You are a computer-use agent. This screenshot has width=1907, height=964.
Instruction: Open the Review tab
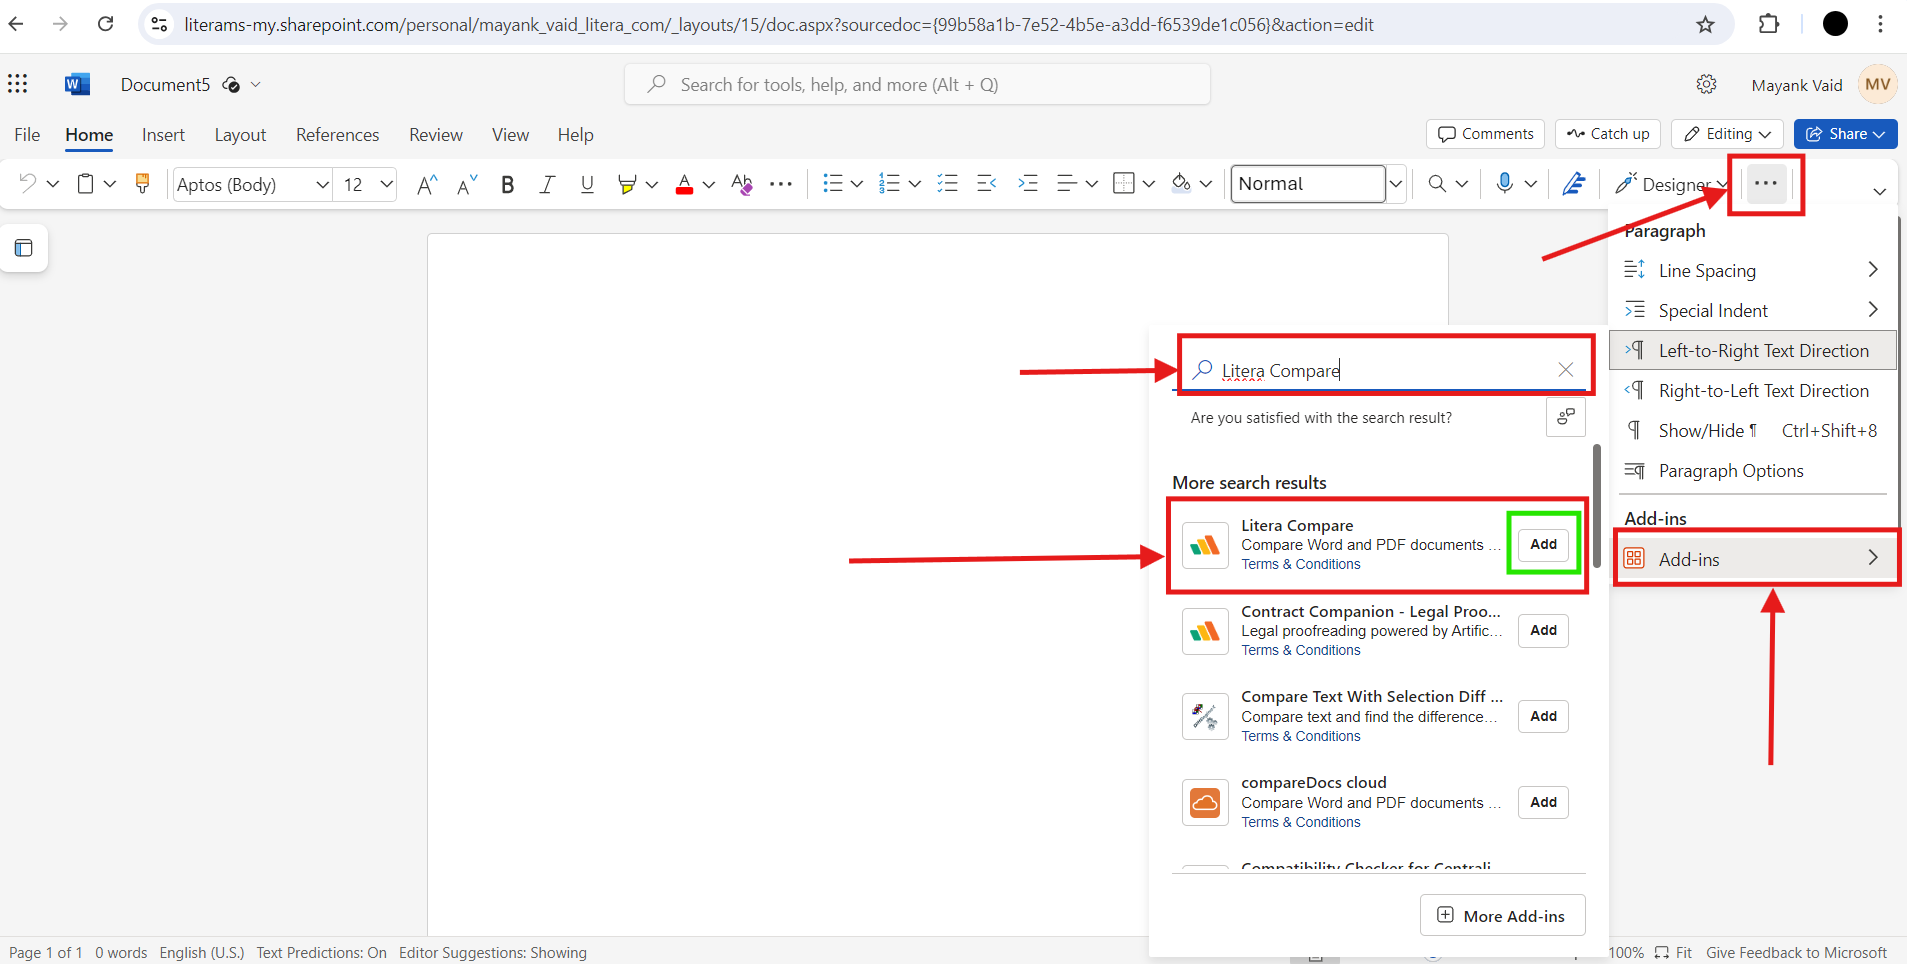pyautogui.click(x=435, y=134)
